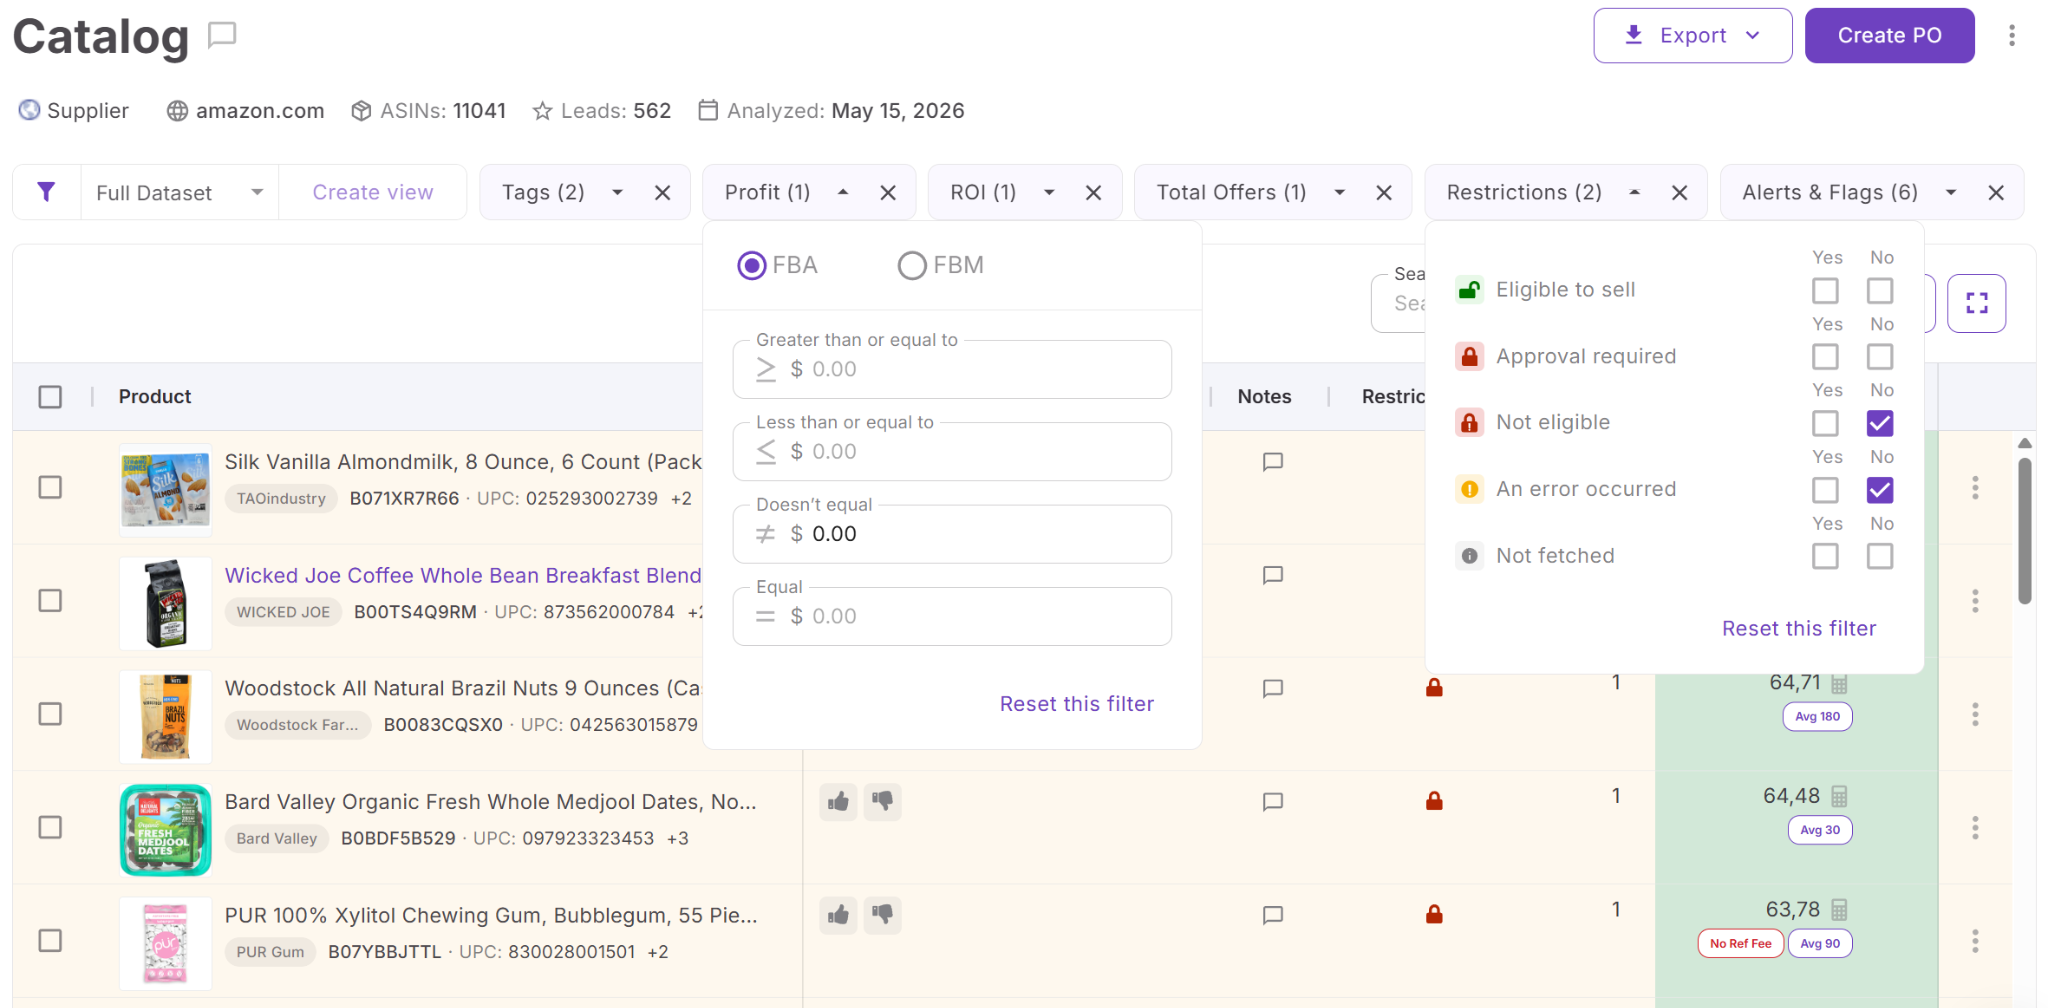Select the FBM radio button

click(x=911, y=265)
